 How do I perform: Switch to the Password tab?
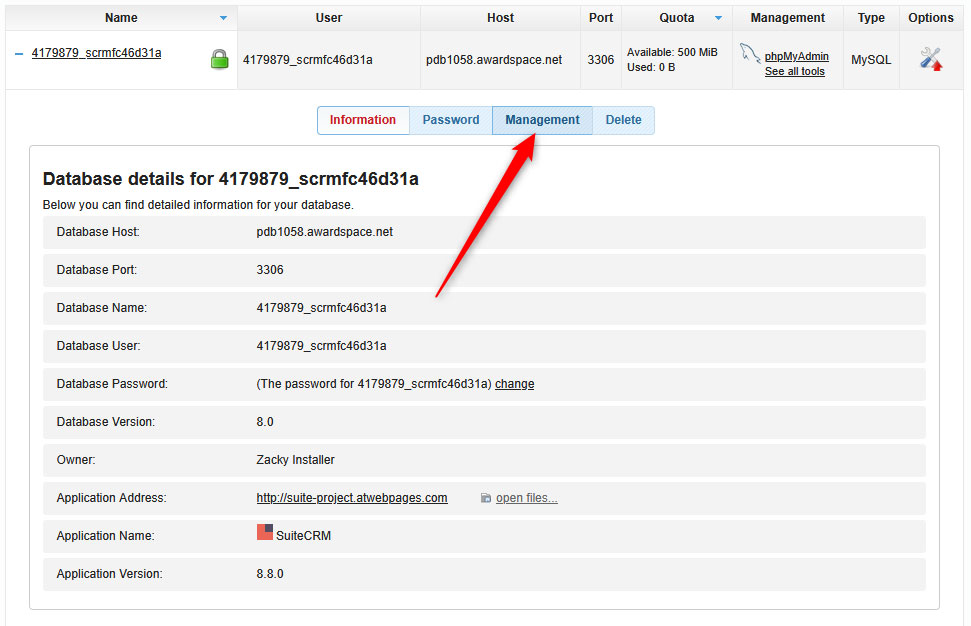click(451, 120)
